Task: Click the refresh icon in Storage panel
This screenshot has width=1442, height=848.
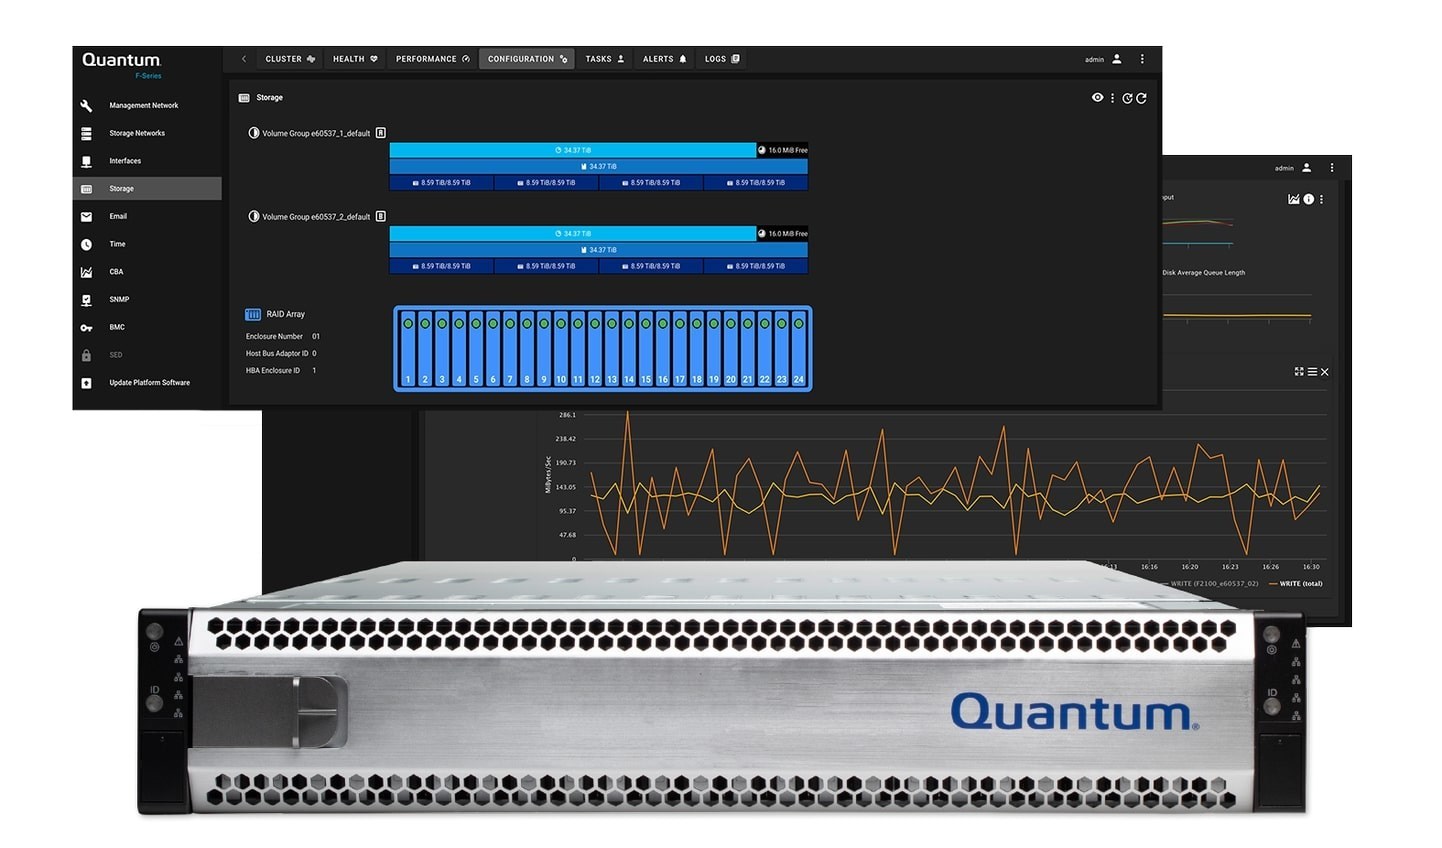Action: point(1141,98)
